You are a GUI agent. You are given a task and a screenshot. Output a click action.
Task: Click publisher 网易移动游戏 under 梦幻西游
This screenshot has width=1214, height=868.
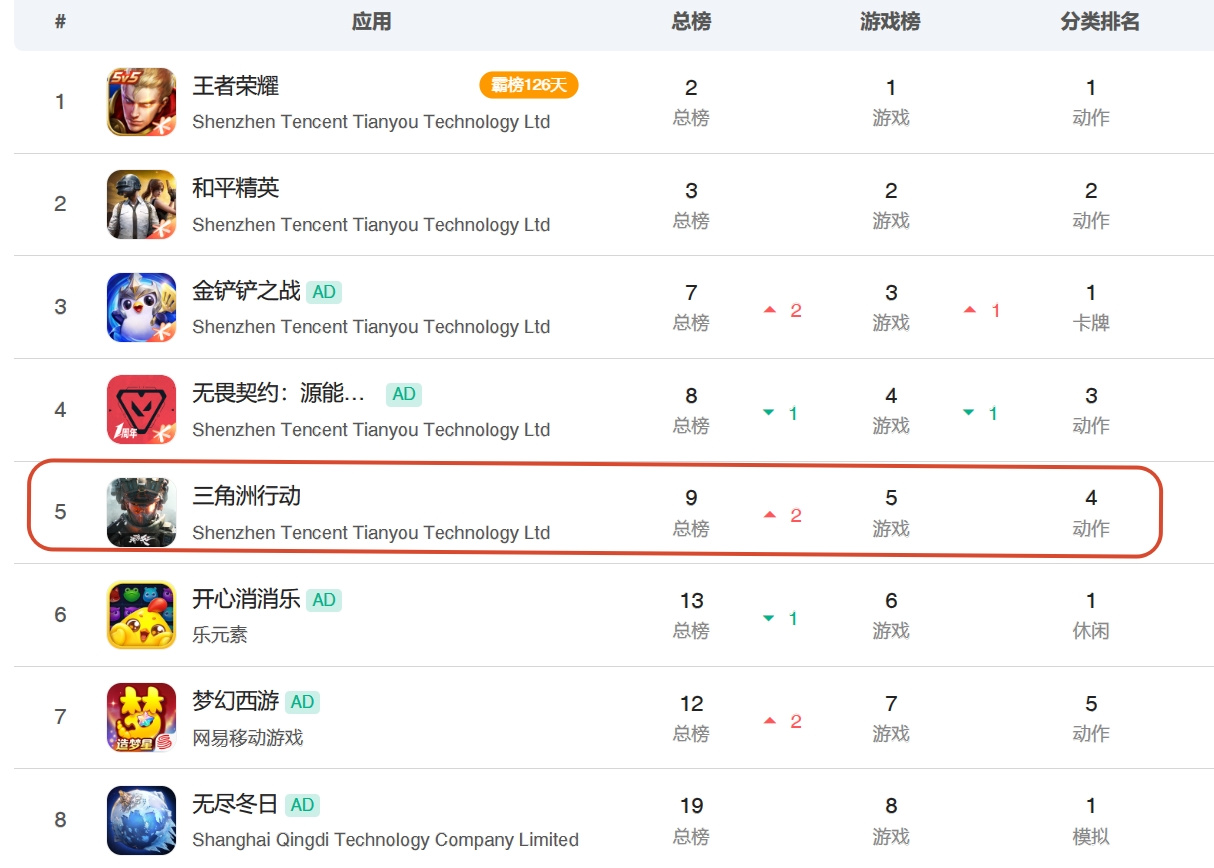tap(248, 738)
